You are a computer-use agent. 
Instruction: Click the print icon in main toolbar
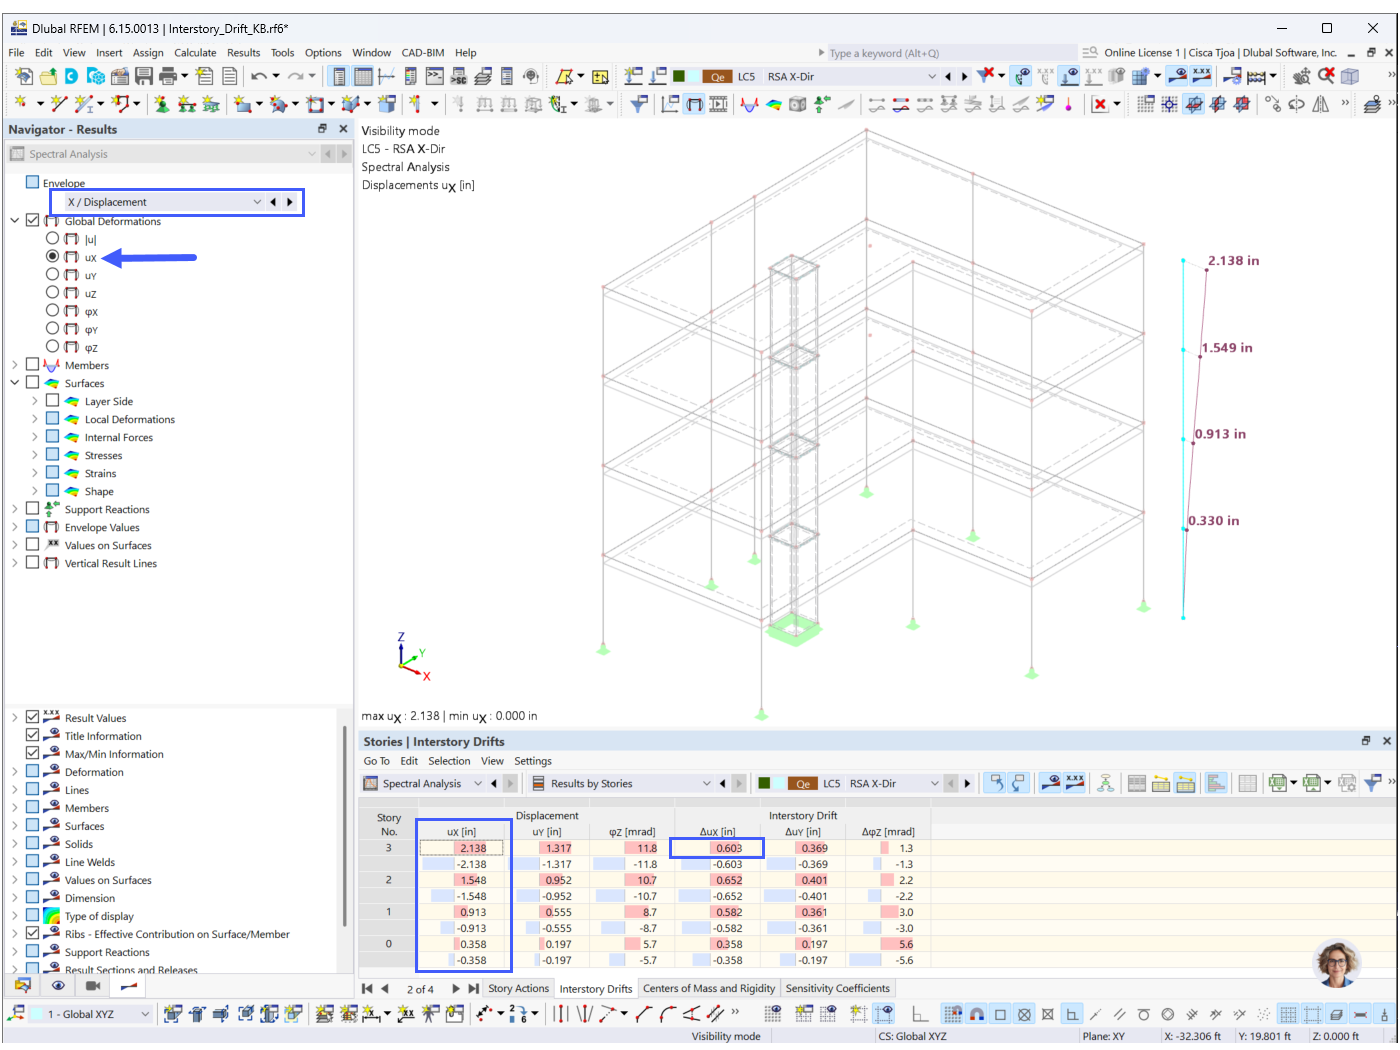[x=166, y=76]
